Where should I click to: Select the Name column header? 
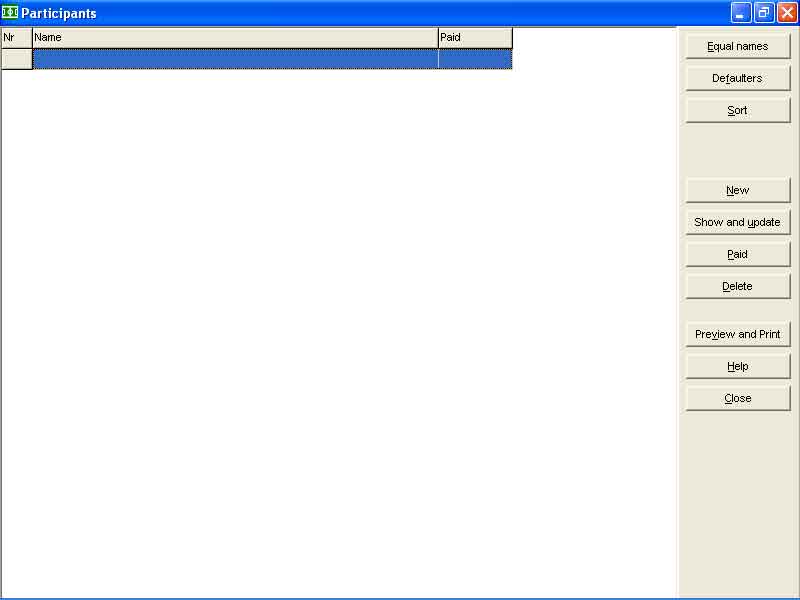pos(235,38)
